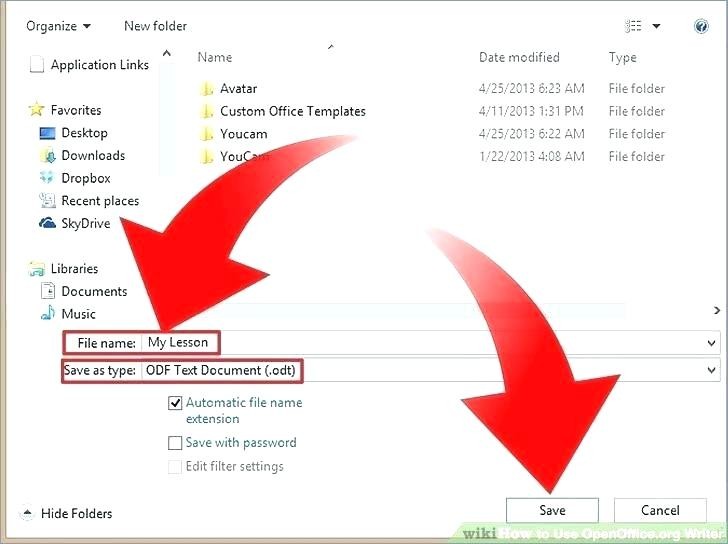Screen dimensions: 728x544
Task: Check the Edit filter settings box
Action: coord(175,467)
